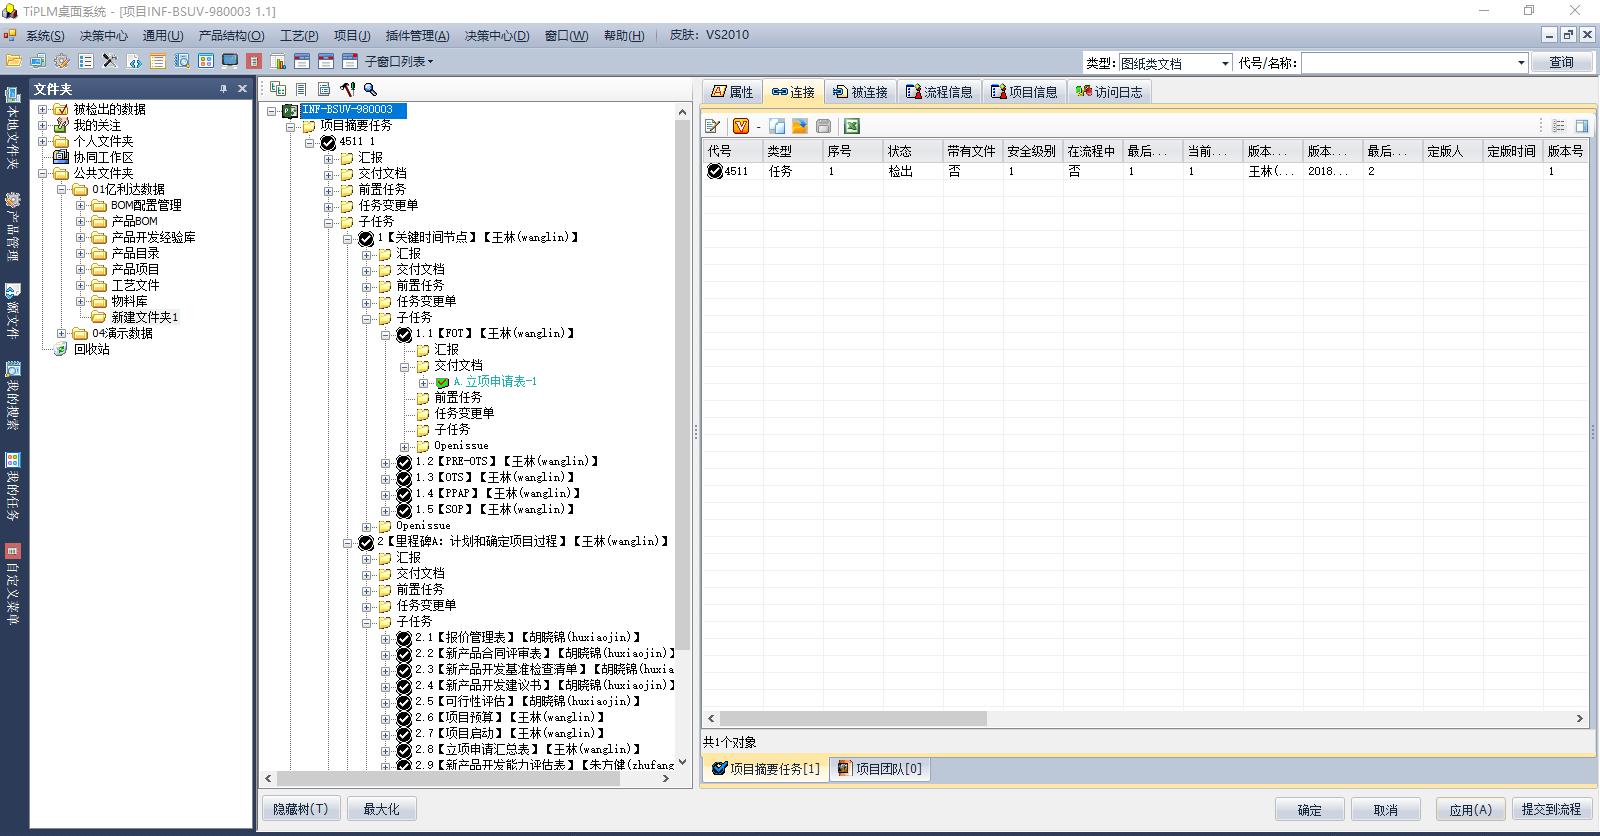Open the 代号/名称 combo box arrow
The height and width of the screenshot is (836, 1600).
(1521, 63)
